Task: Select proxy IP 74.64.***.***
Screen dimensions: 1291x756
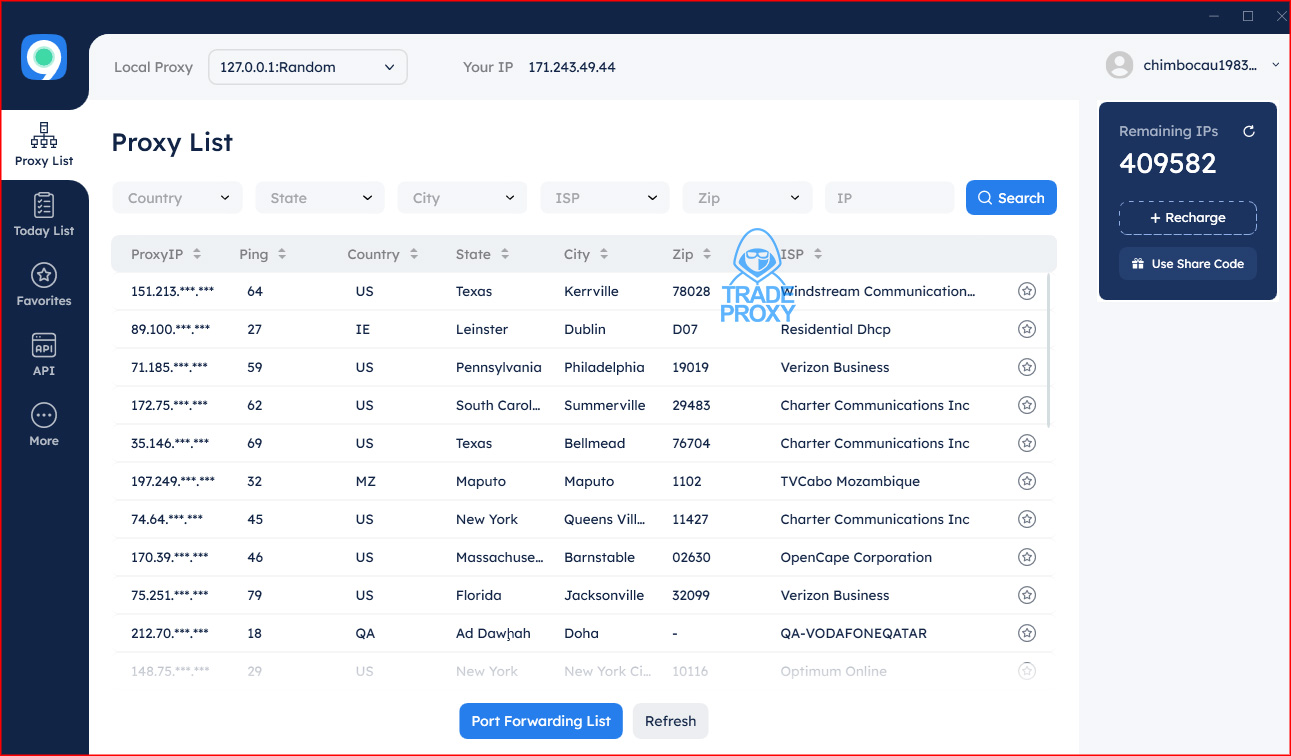Action: [167, 519]
